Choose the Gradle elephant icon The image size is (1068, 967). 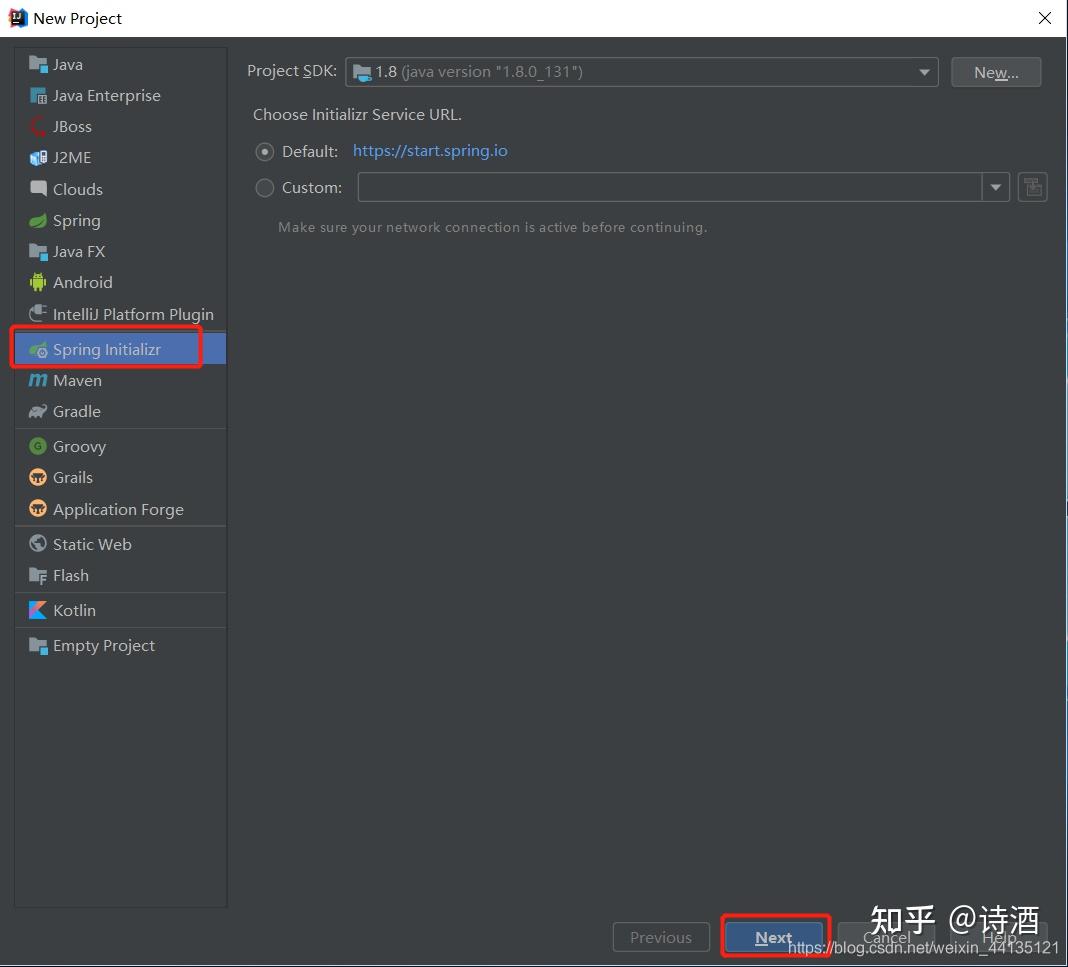click(x=38, y=412)
